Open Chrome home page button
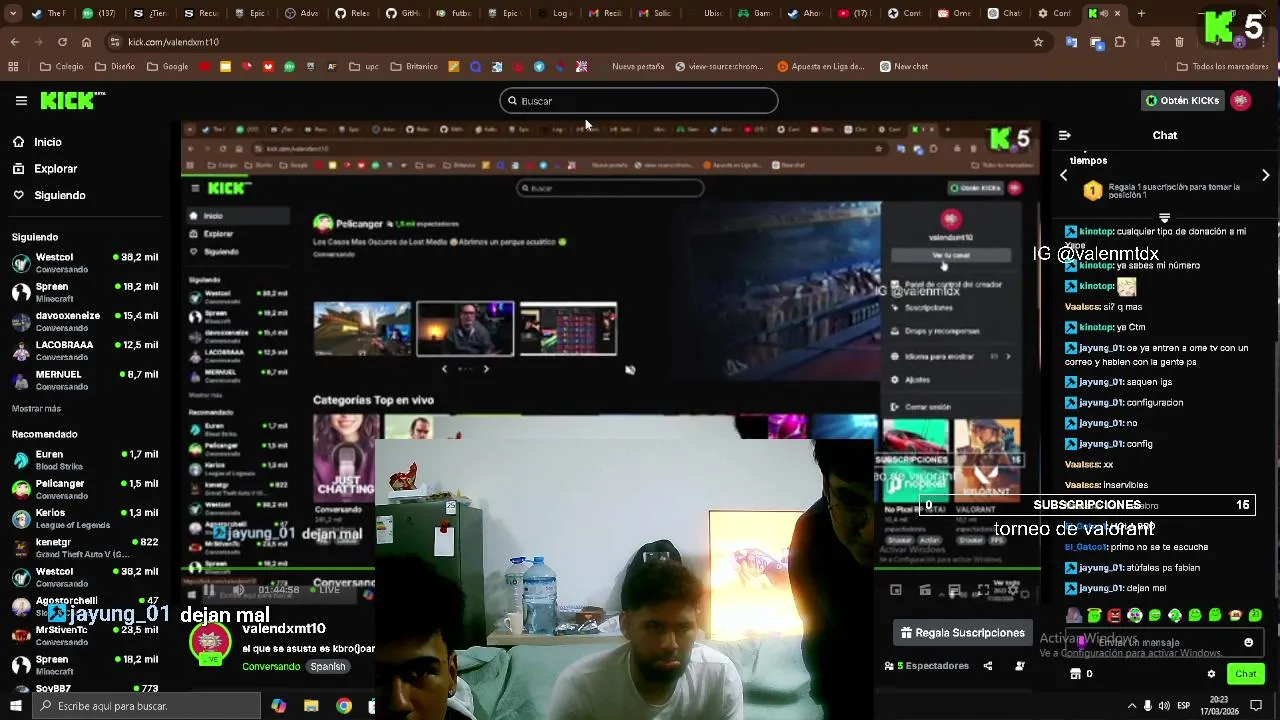Viewport: 1280px width, 720px height. 86,42
